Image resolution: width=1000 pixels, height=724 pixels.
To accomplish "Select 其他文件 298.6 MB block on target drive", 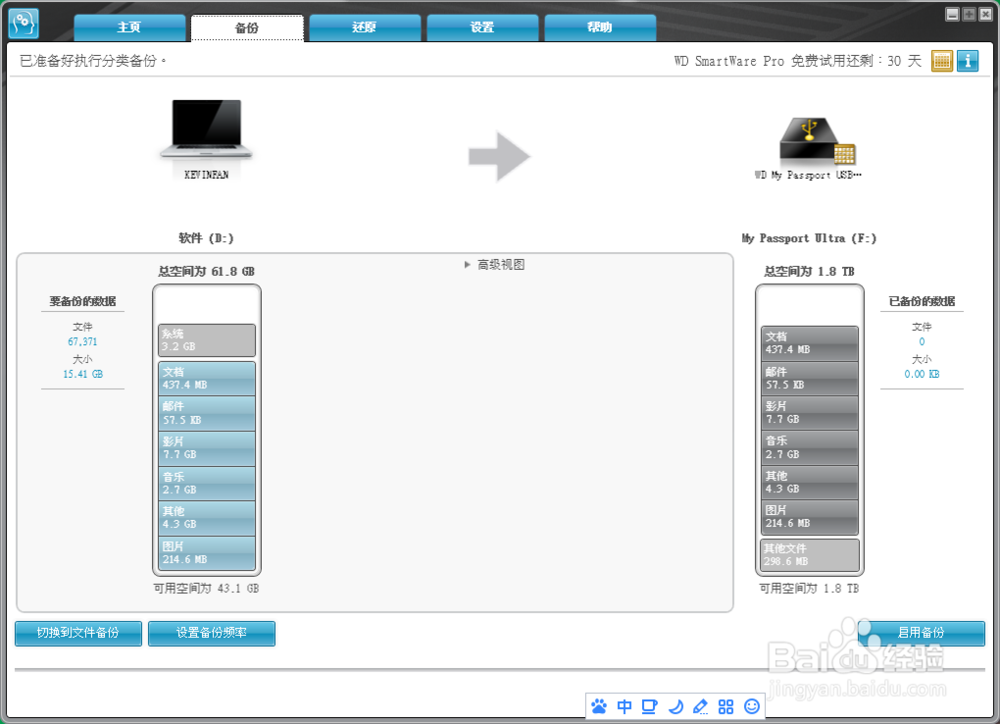I will pos(810,555).
